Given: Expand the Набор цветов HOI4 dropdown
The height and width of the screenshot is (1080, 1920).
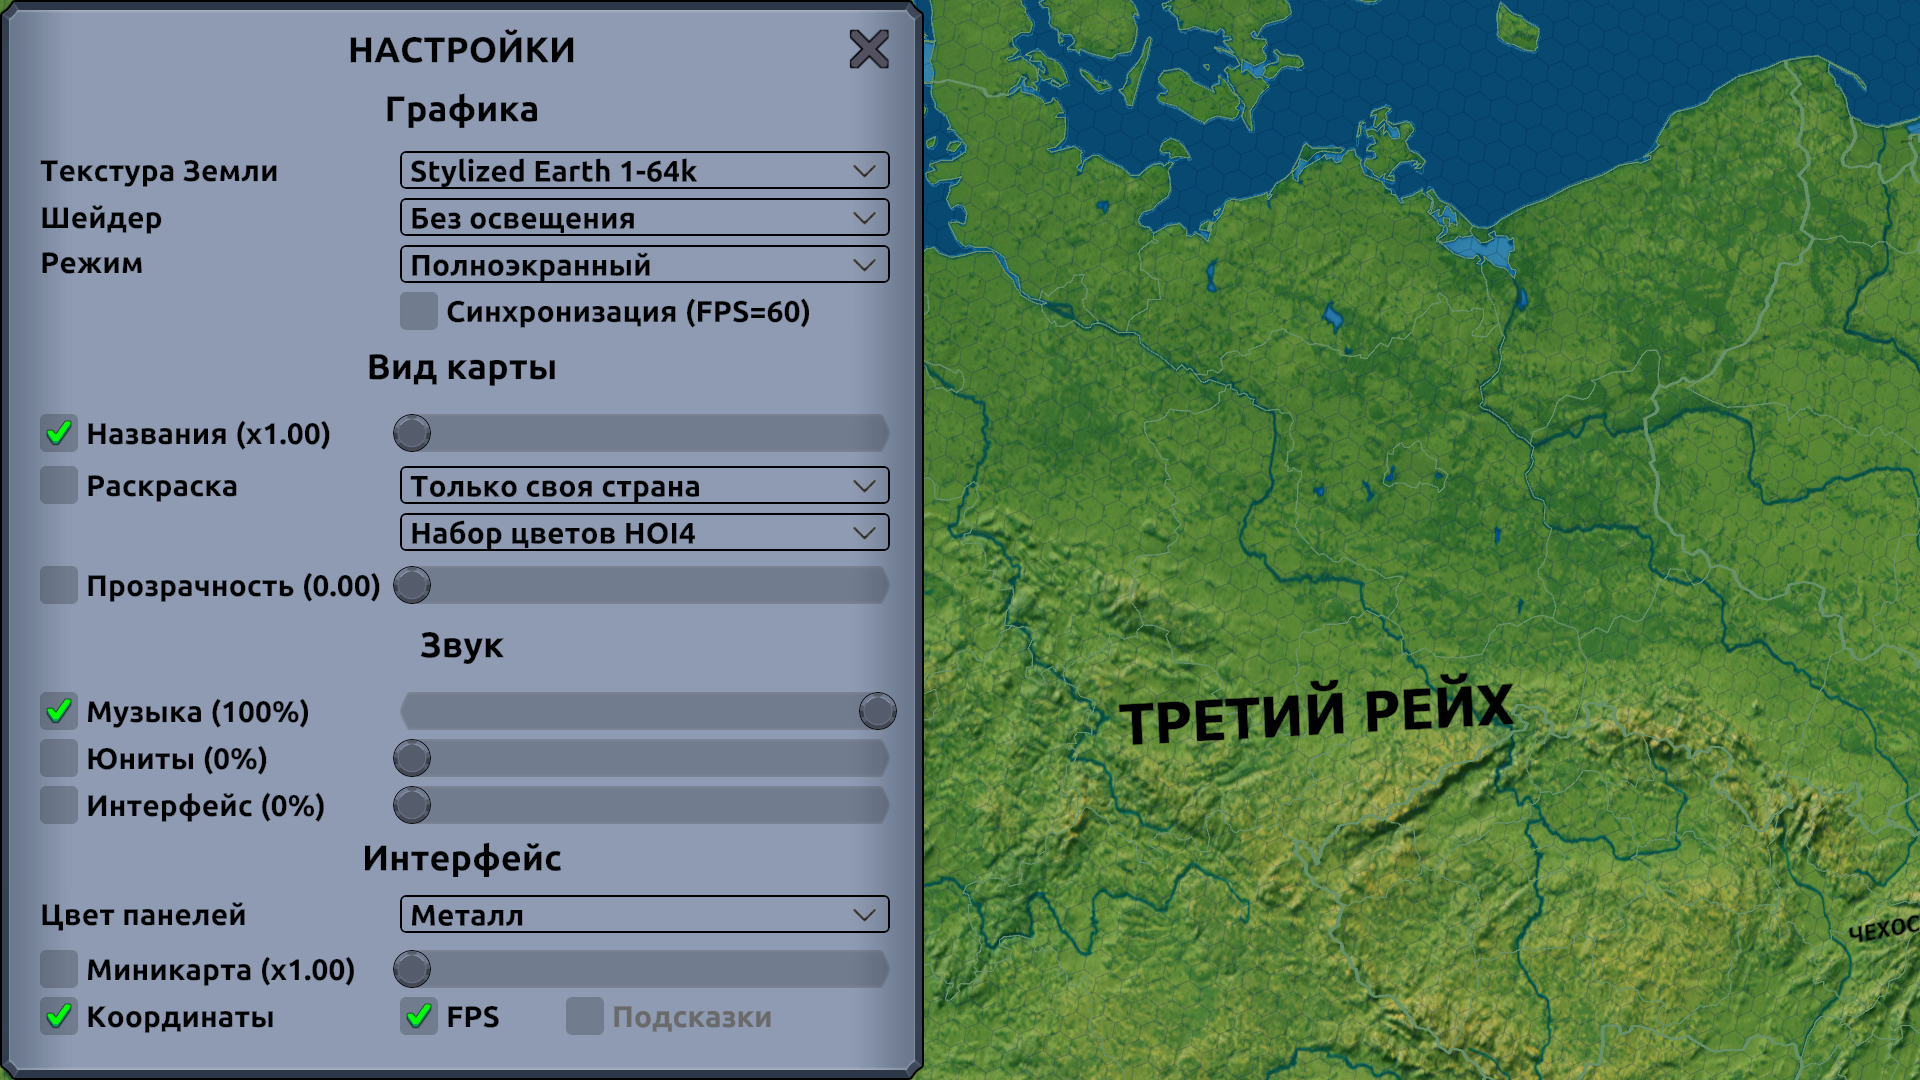Looking at the screenshot, I should (x=644, y=533).
